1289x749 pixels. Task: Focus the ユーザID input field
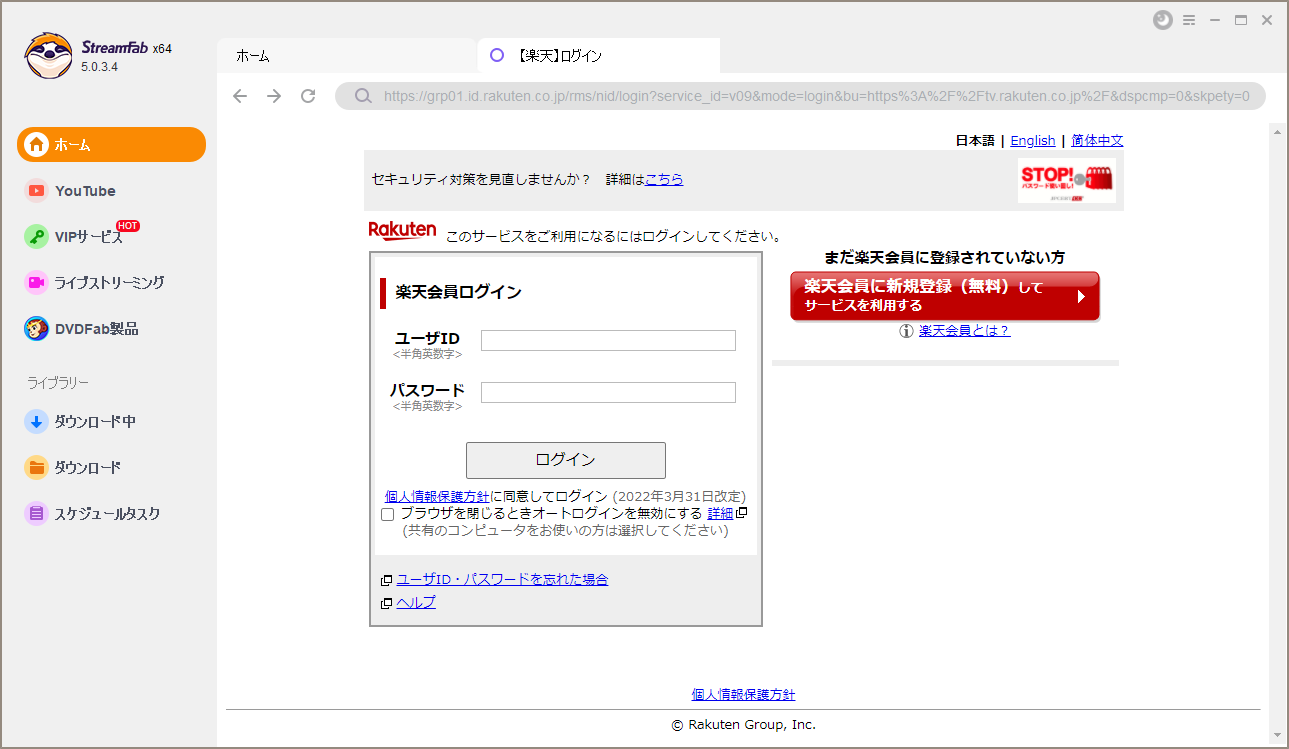608,341
